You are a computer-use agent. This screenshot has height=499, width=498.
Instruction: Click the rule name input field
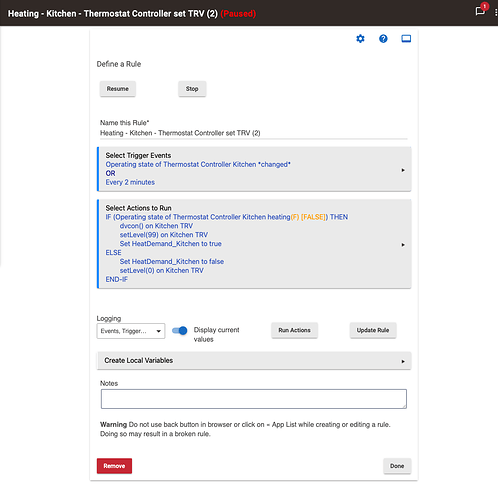254,133
